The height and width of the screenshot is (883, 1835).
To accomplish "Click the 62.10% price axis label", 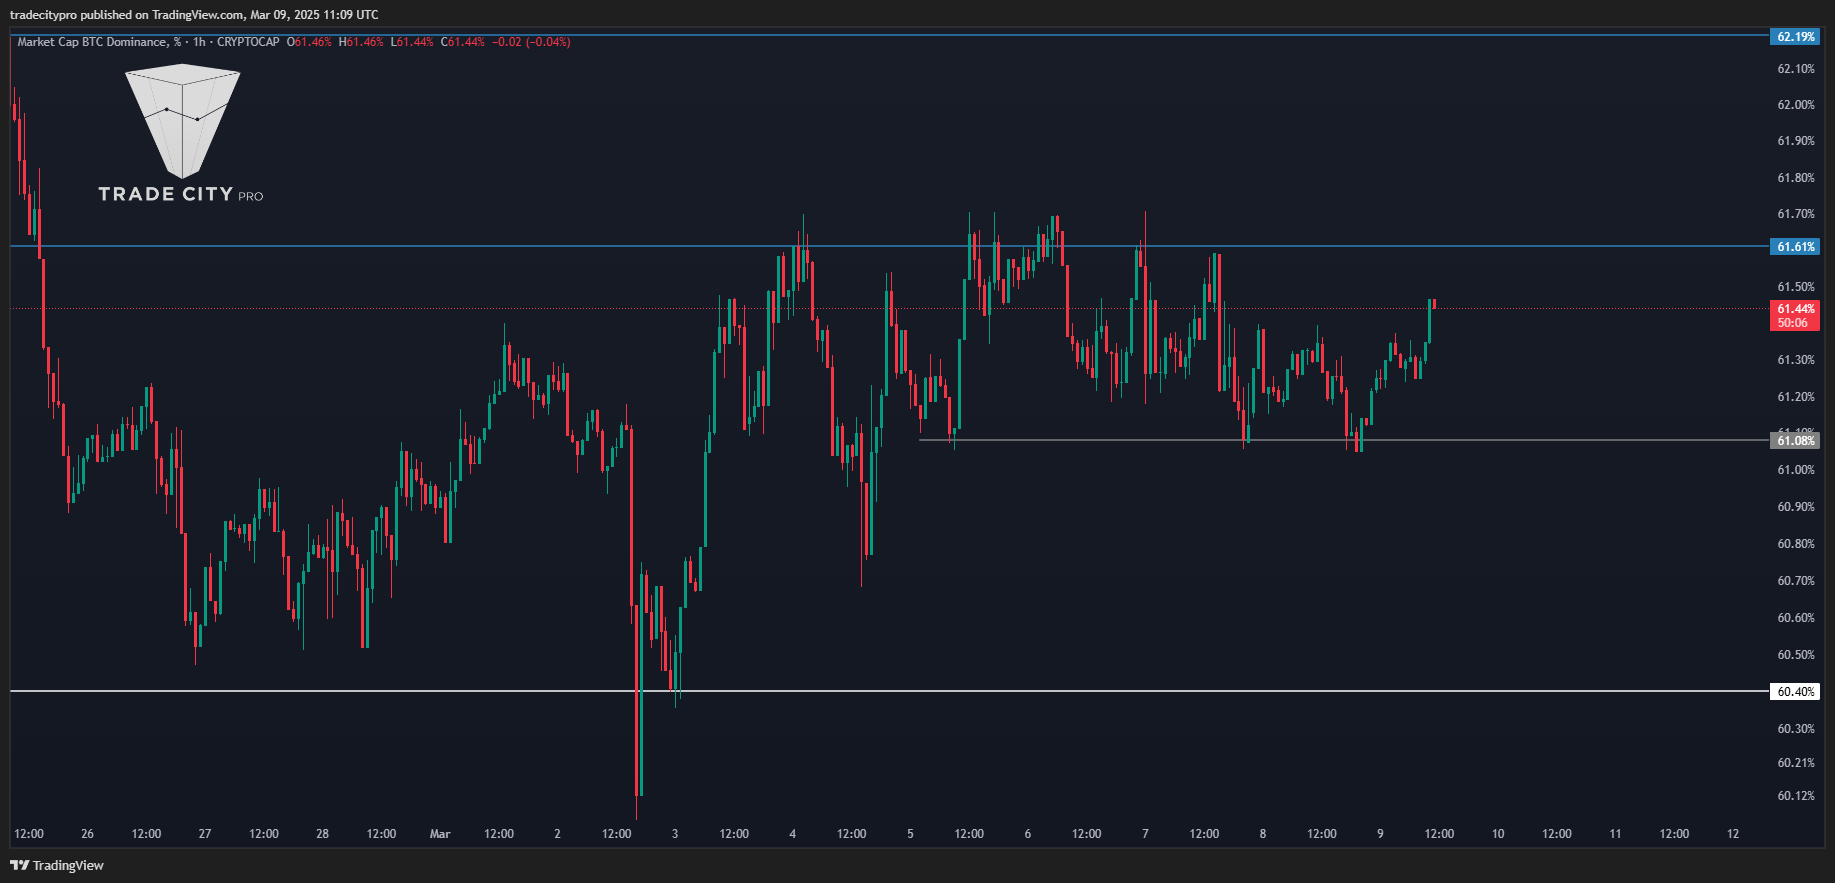I will [x=1795, y=69].
